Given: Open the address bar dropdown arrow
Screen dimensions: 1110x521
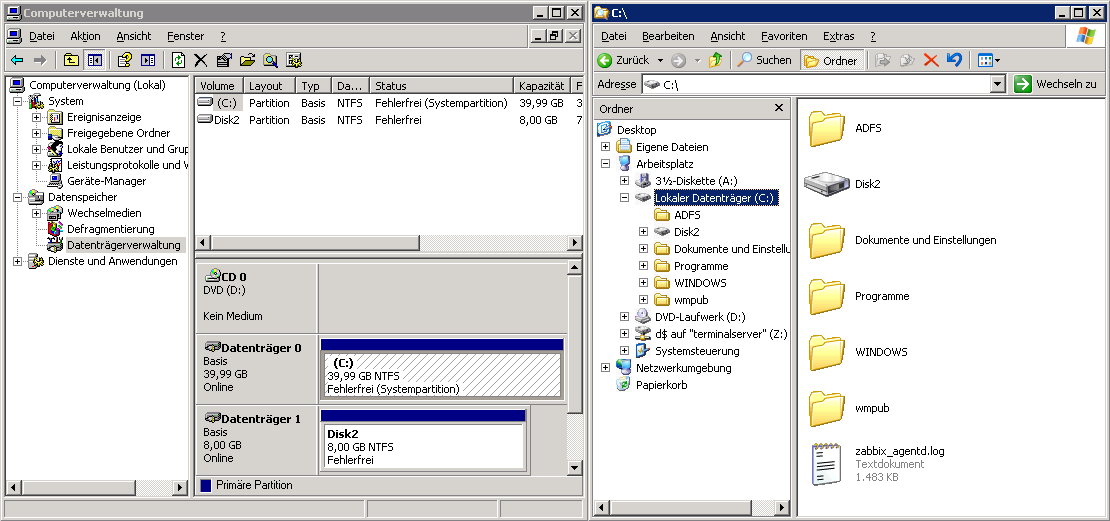Looking at the screenshot, I should 997,85.
